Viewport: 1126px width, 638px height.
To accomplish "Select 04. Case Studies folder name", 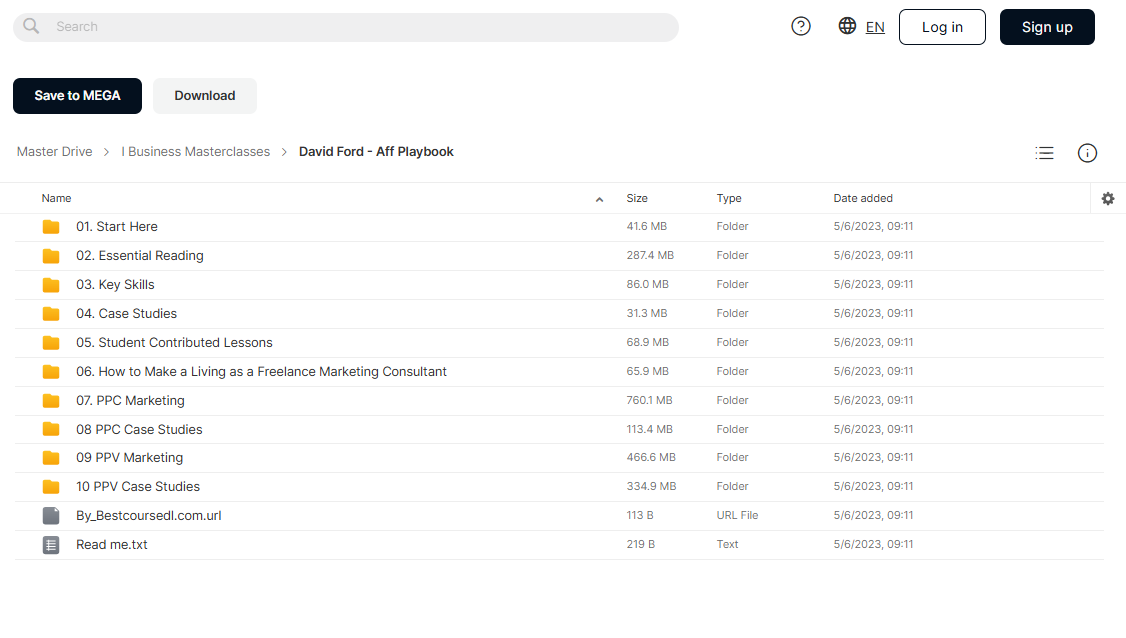I will click(x=126, y=313).
